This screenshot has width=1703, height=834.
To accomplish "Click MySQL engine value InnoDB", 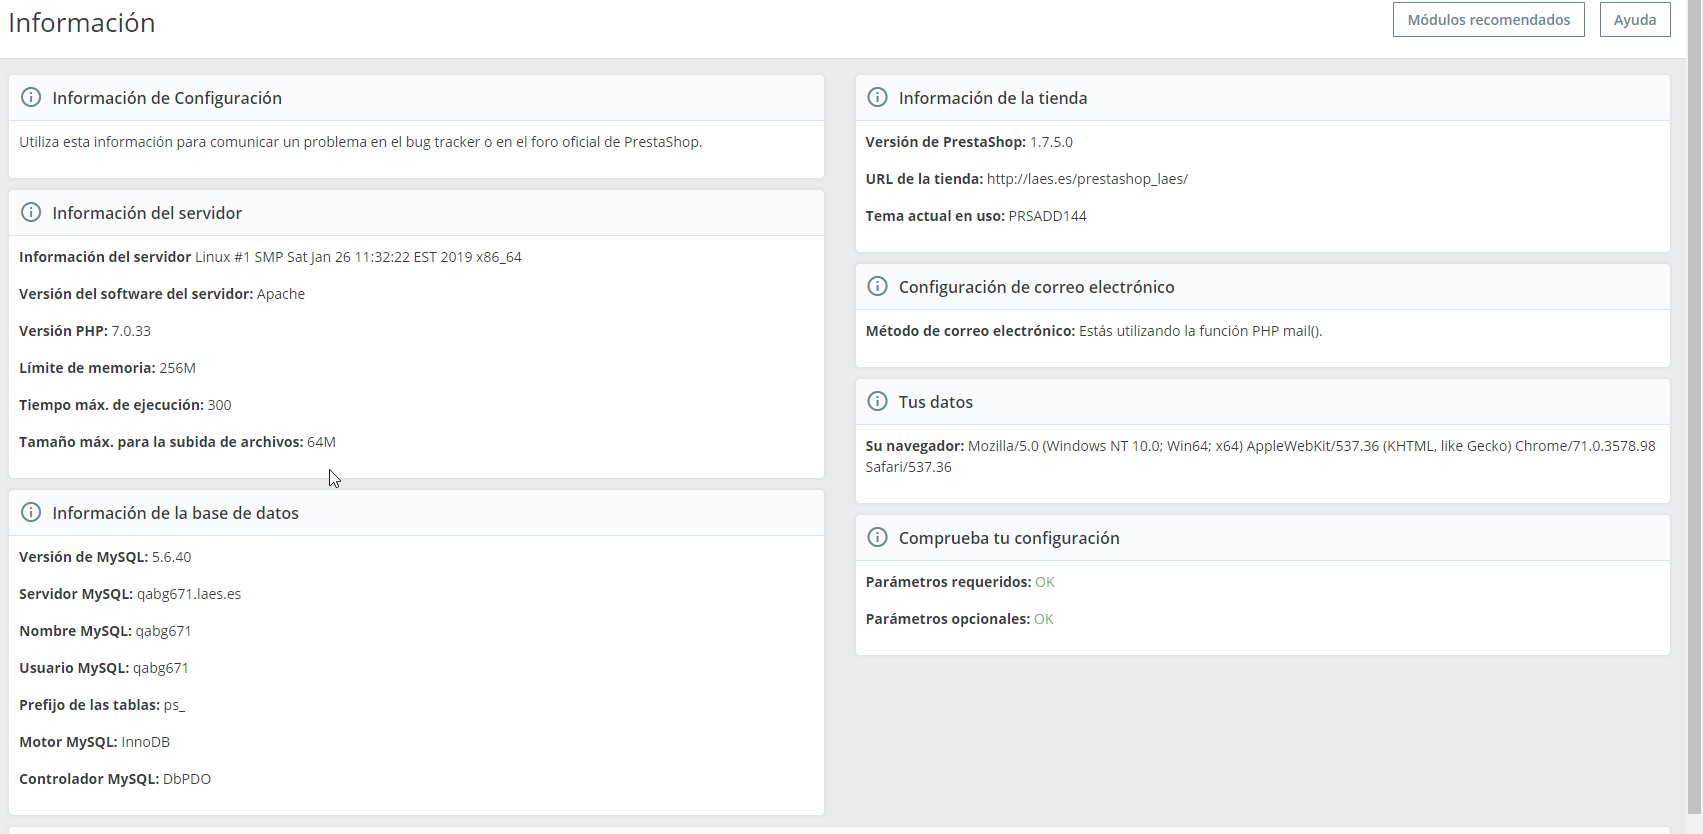I will [x=145, y=742].
